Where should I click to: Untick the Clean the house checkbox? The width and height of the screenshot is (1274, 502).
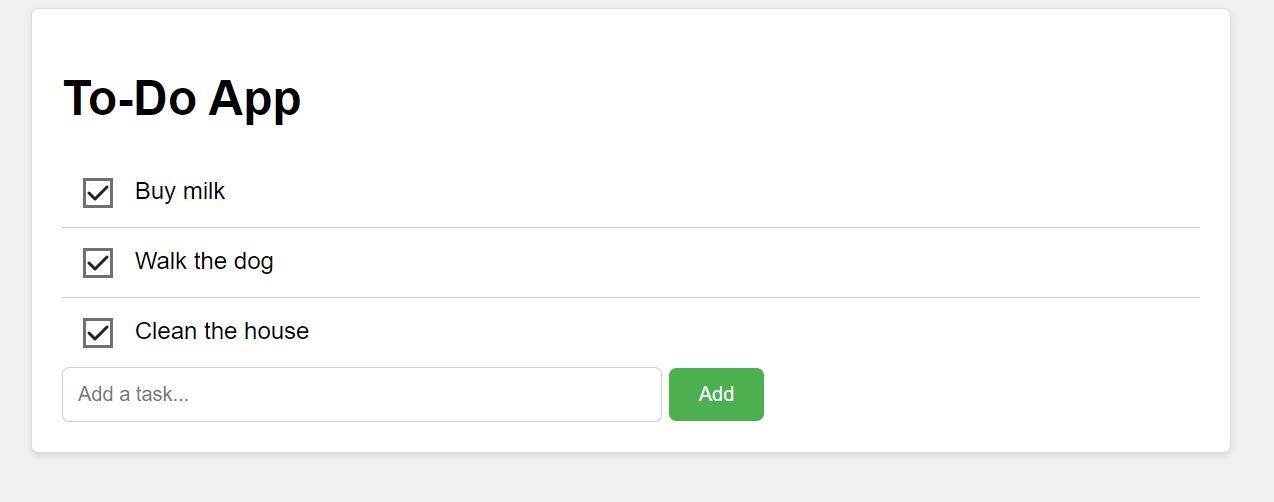tap(98, 333)
